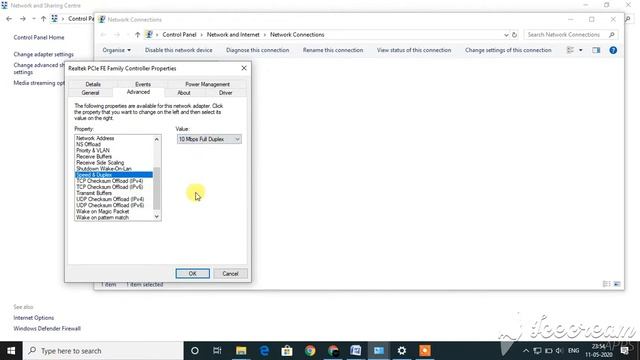Go back in Network and Sharing Centre

[x=9, y=19]
